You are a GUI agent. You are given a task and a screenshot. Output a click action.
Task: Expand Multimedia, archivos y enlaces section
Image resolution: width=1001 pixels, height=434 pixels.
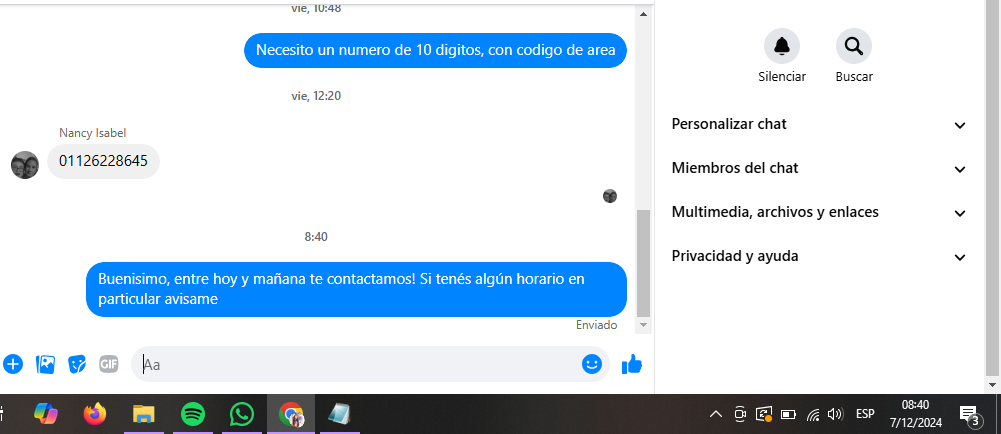pyautogui.click(x=819, y=213)
